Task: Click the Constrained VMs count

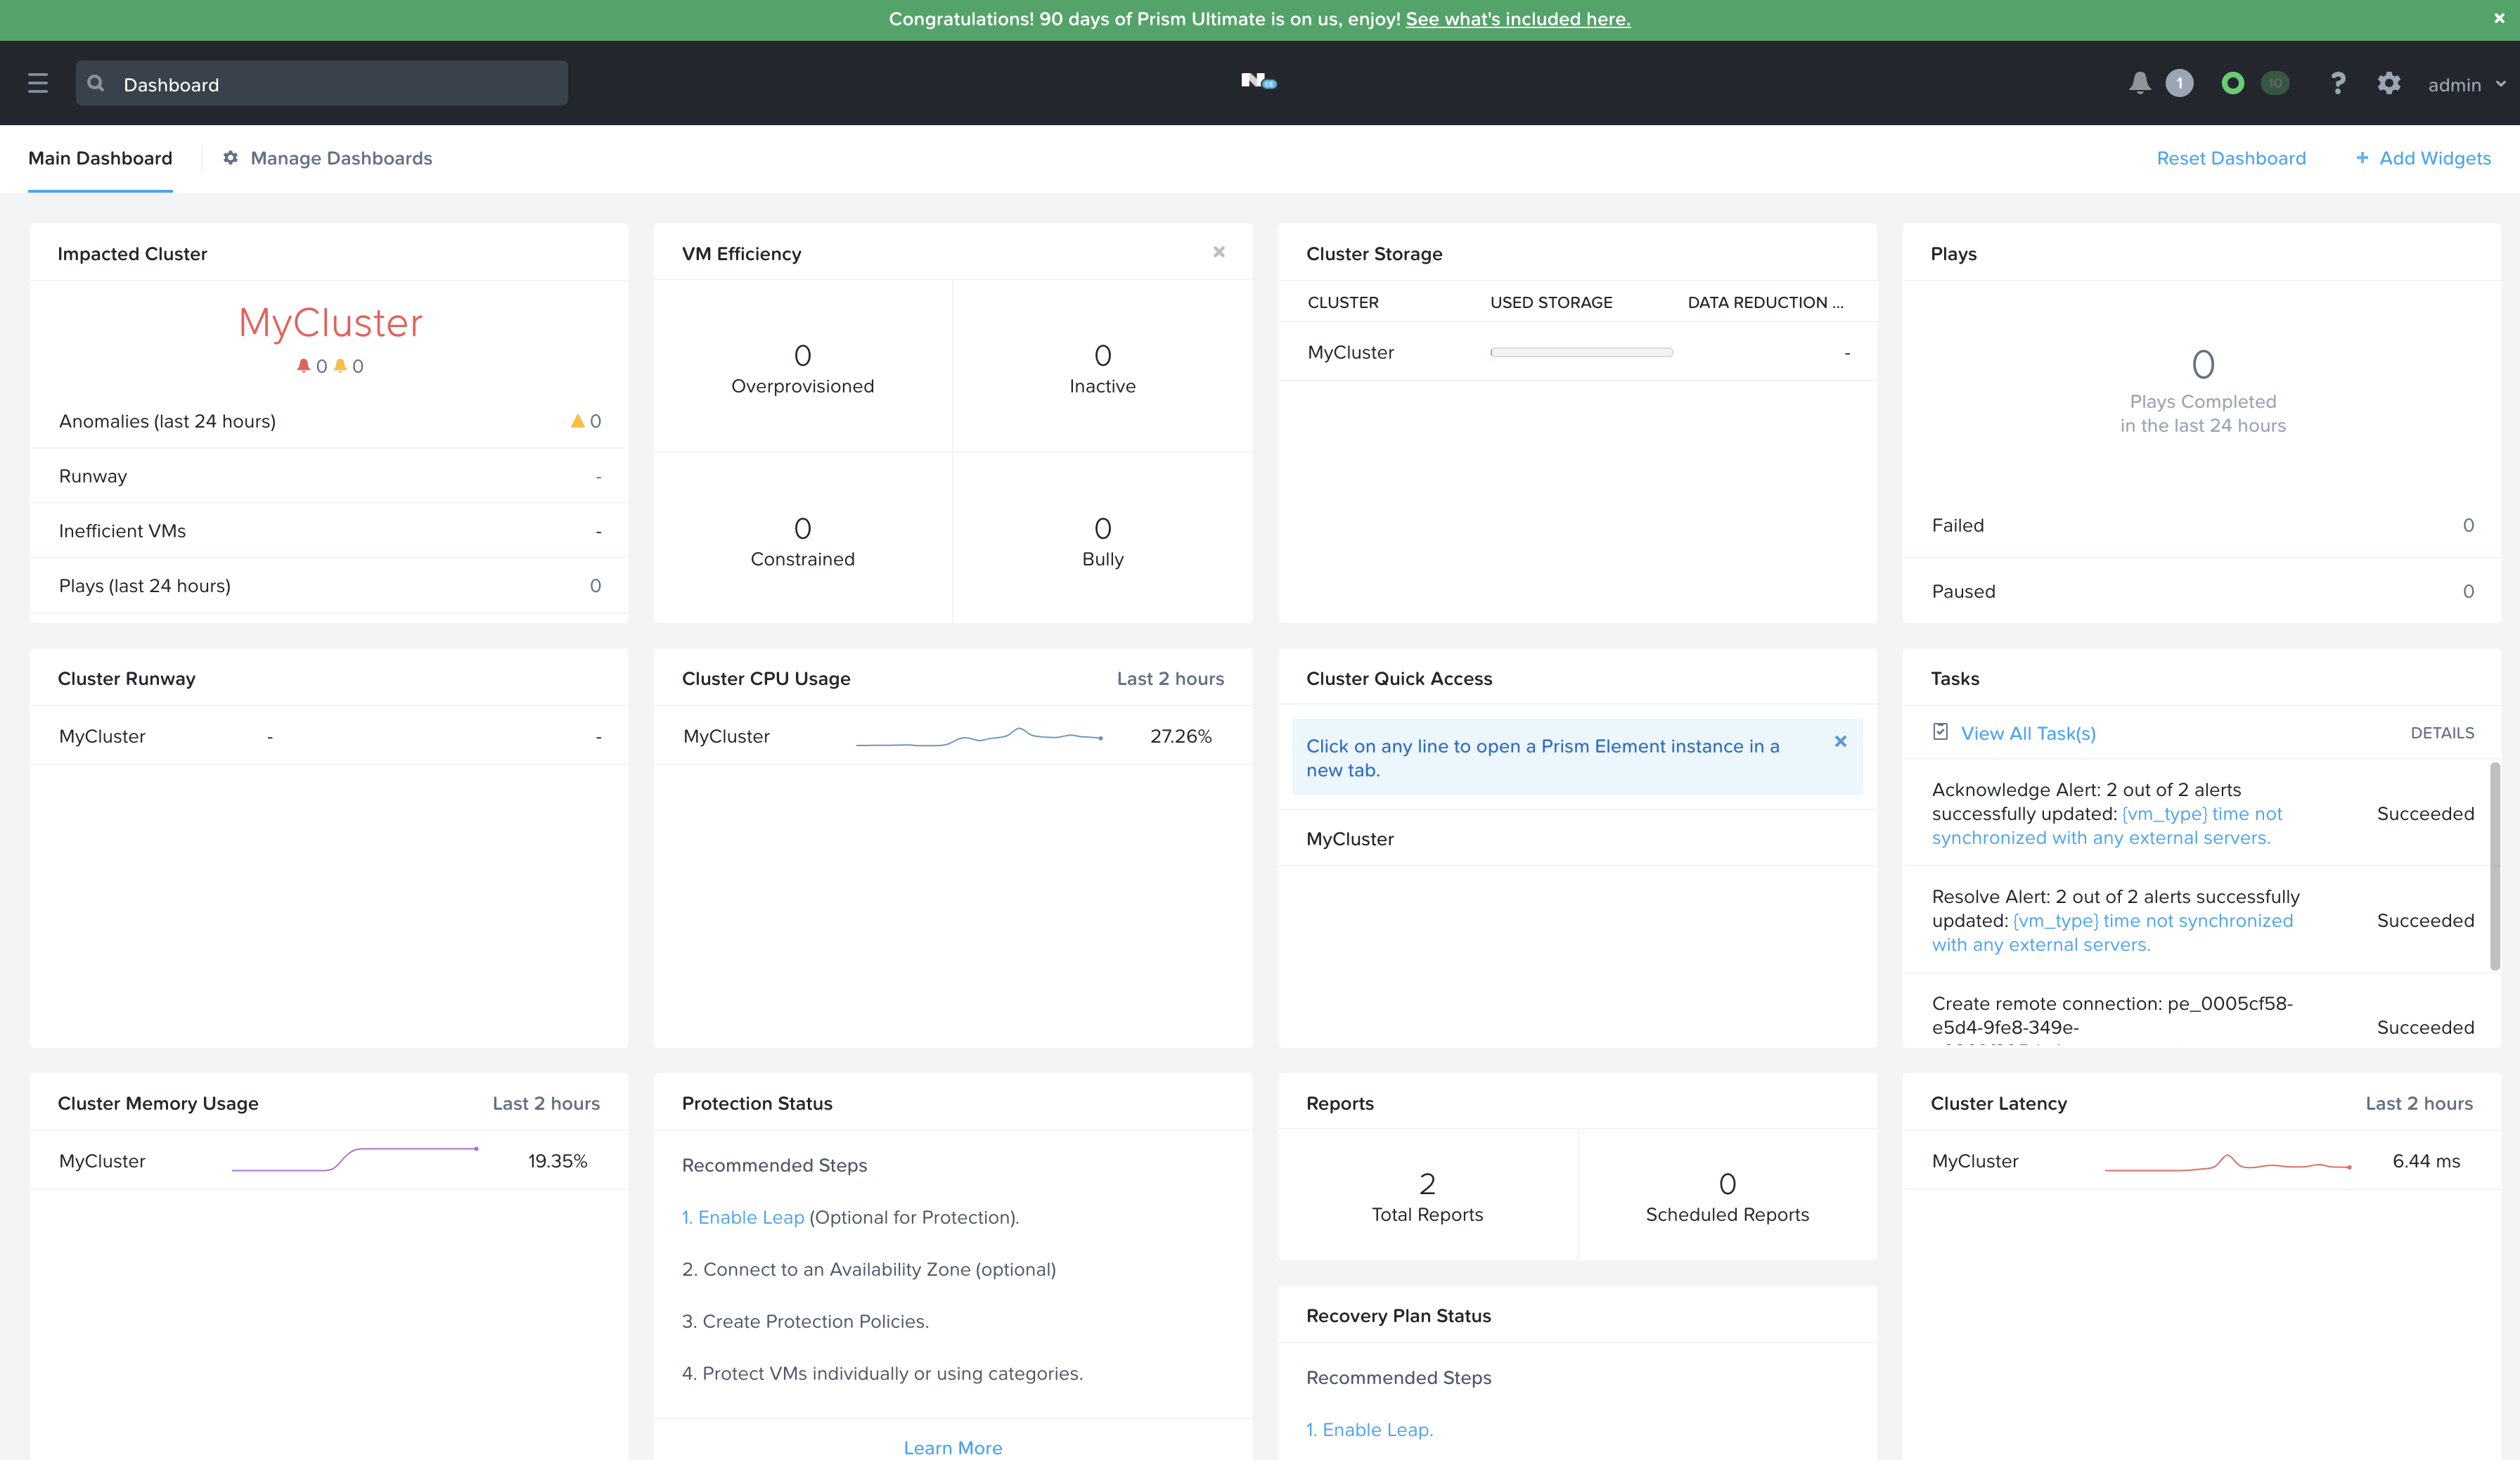Action: pos(802,528)
